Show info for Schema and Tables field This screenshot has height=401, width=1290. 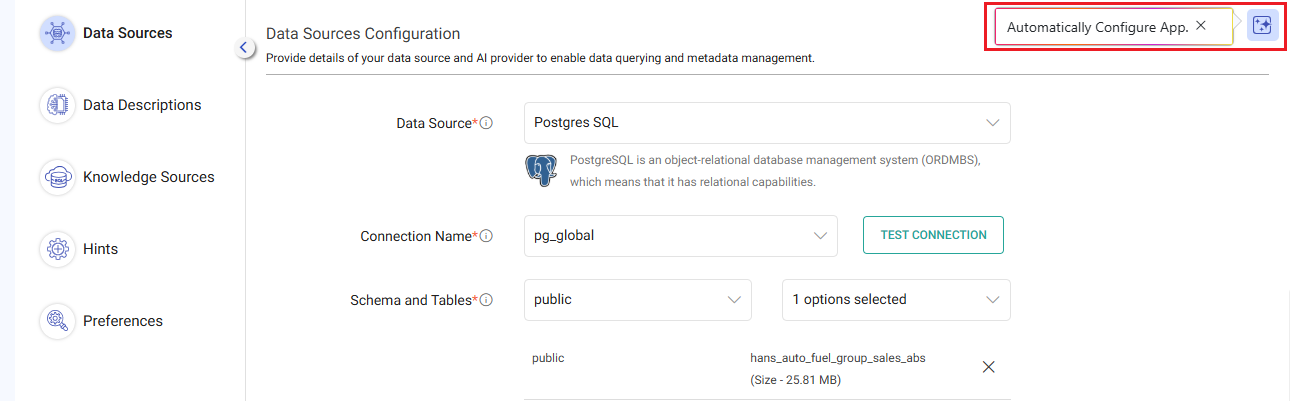(486, 300)
